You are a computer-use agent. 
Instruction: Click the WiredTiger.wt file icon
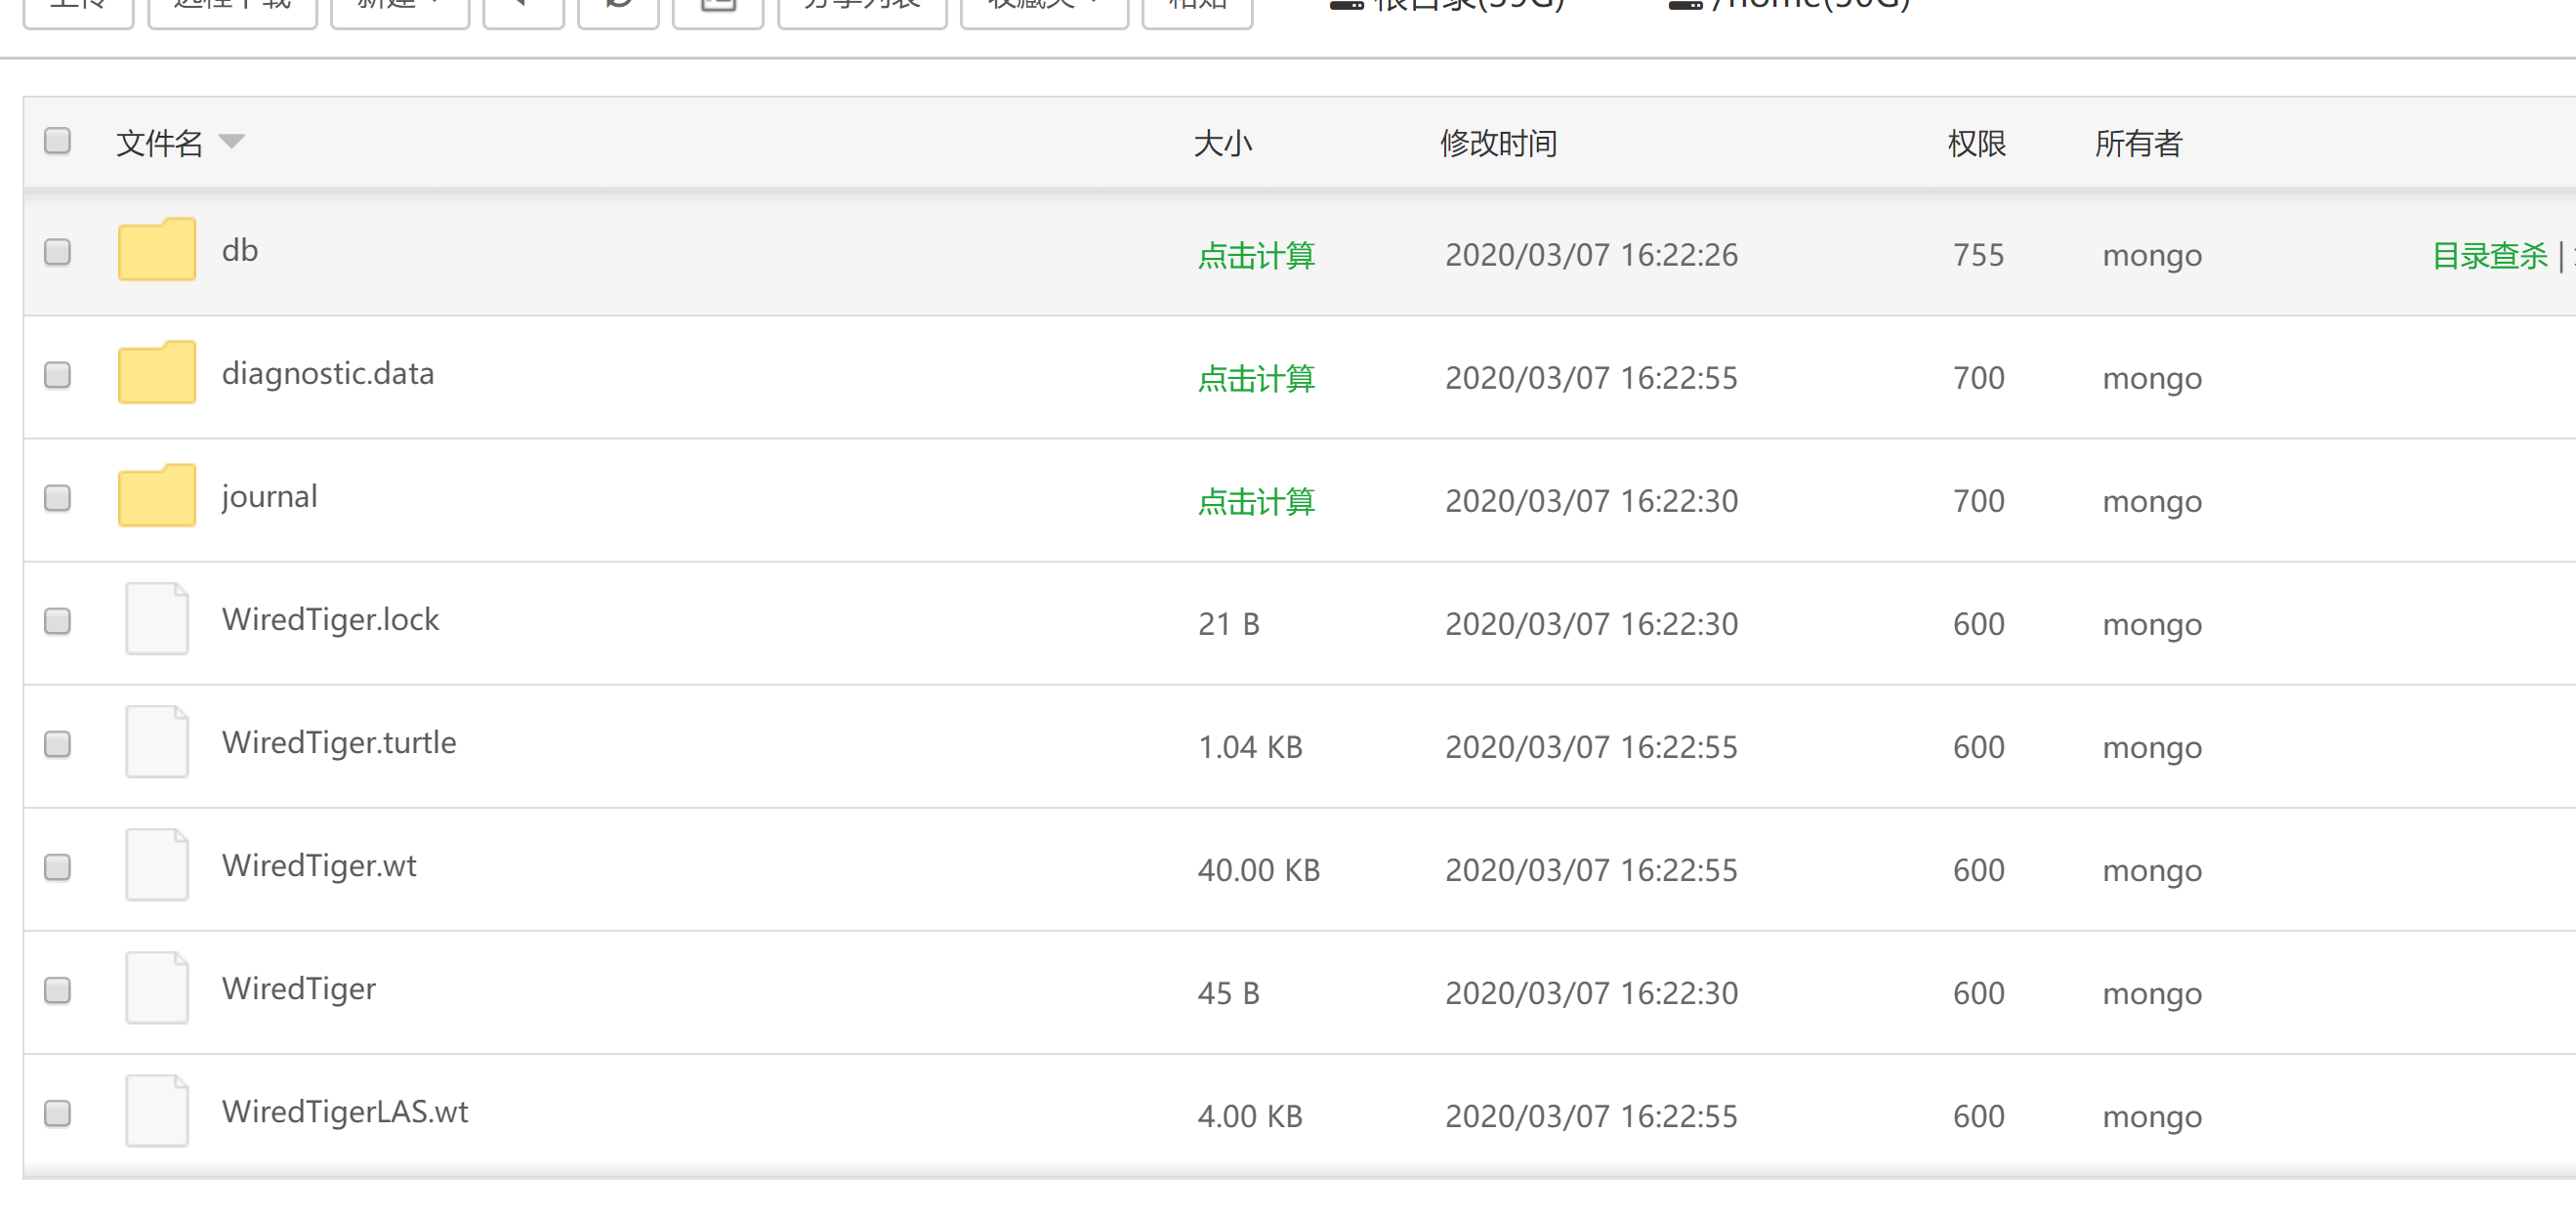[156, 865]
